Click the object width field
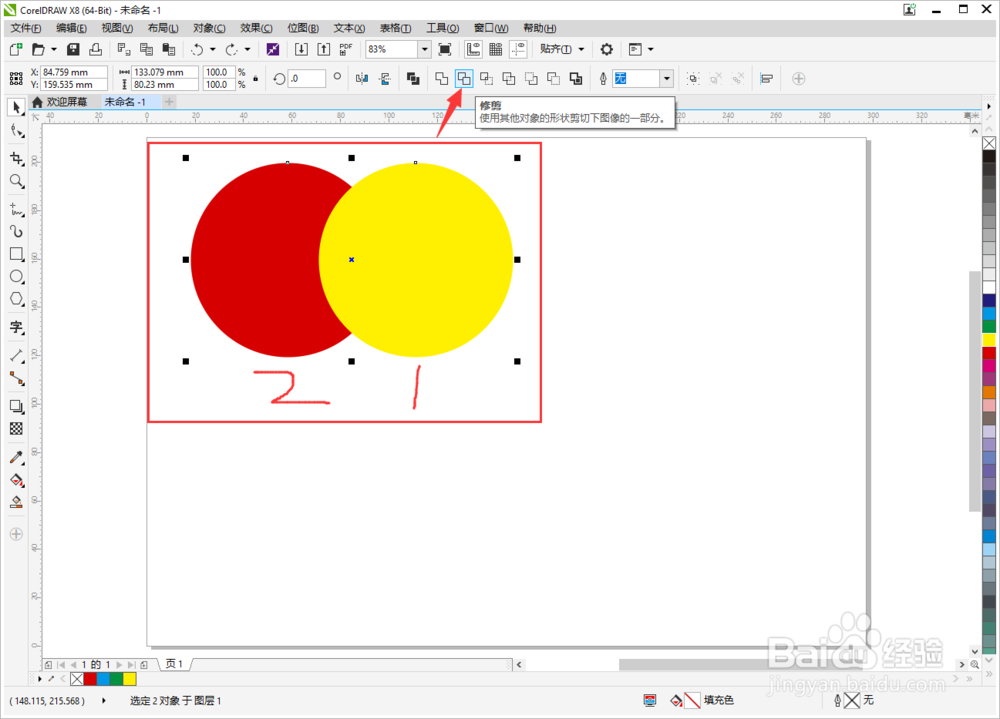This screenshot has width=1000, height=719. click(x=165, y=72)
